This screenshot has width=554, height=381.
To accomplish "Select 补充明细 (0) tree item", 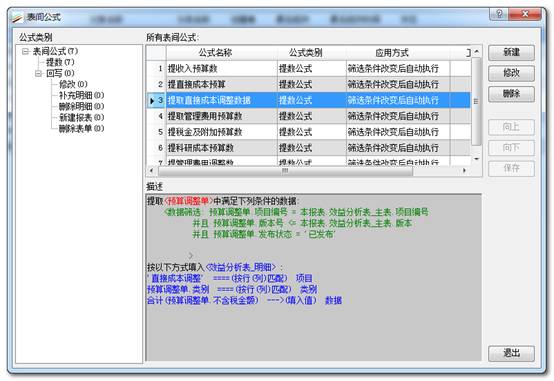I will 82,95.
